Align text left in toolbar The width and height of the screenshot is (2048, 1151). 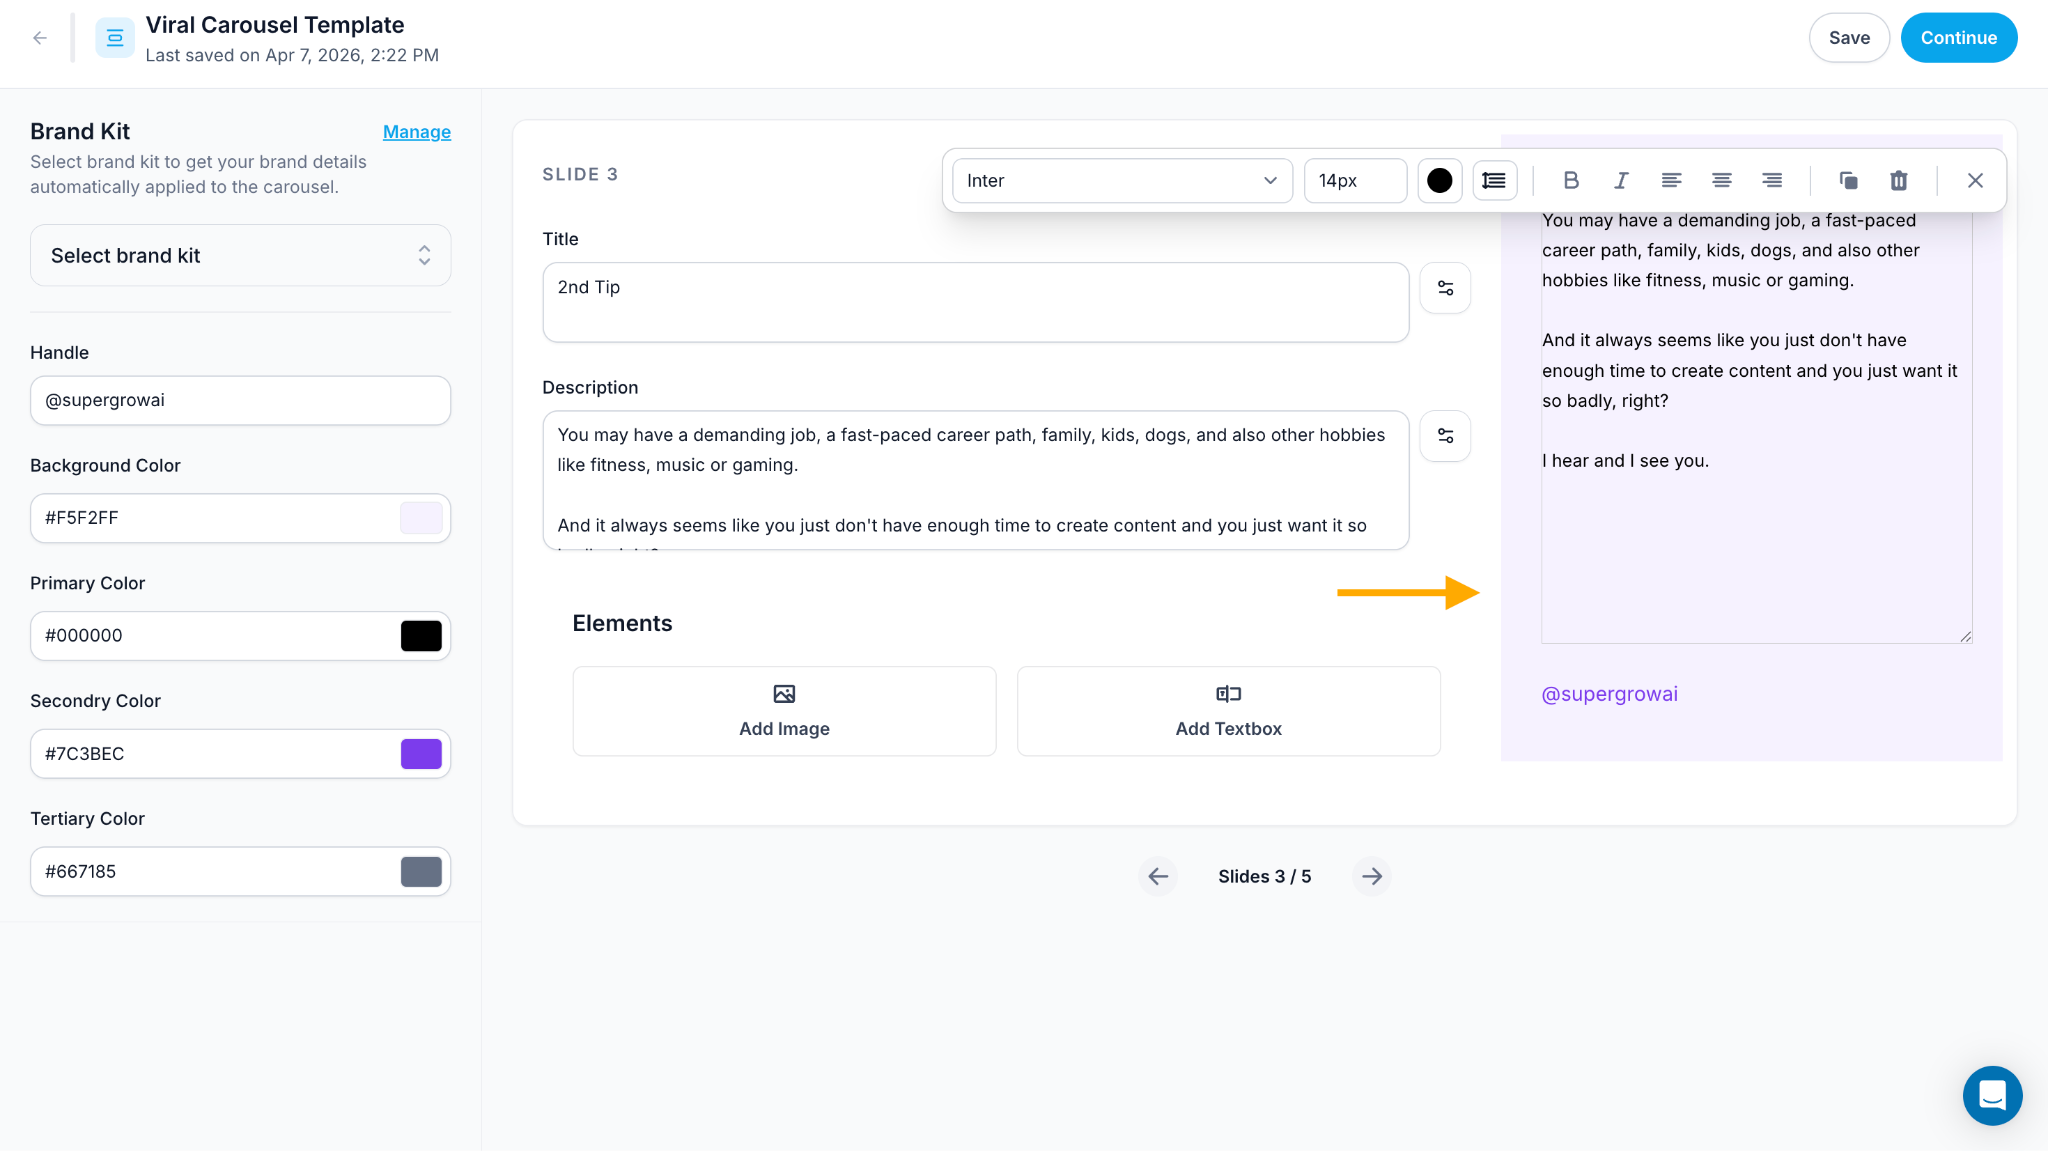coord(1671,180)
